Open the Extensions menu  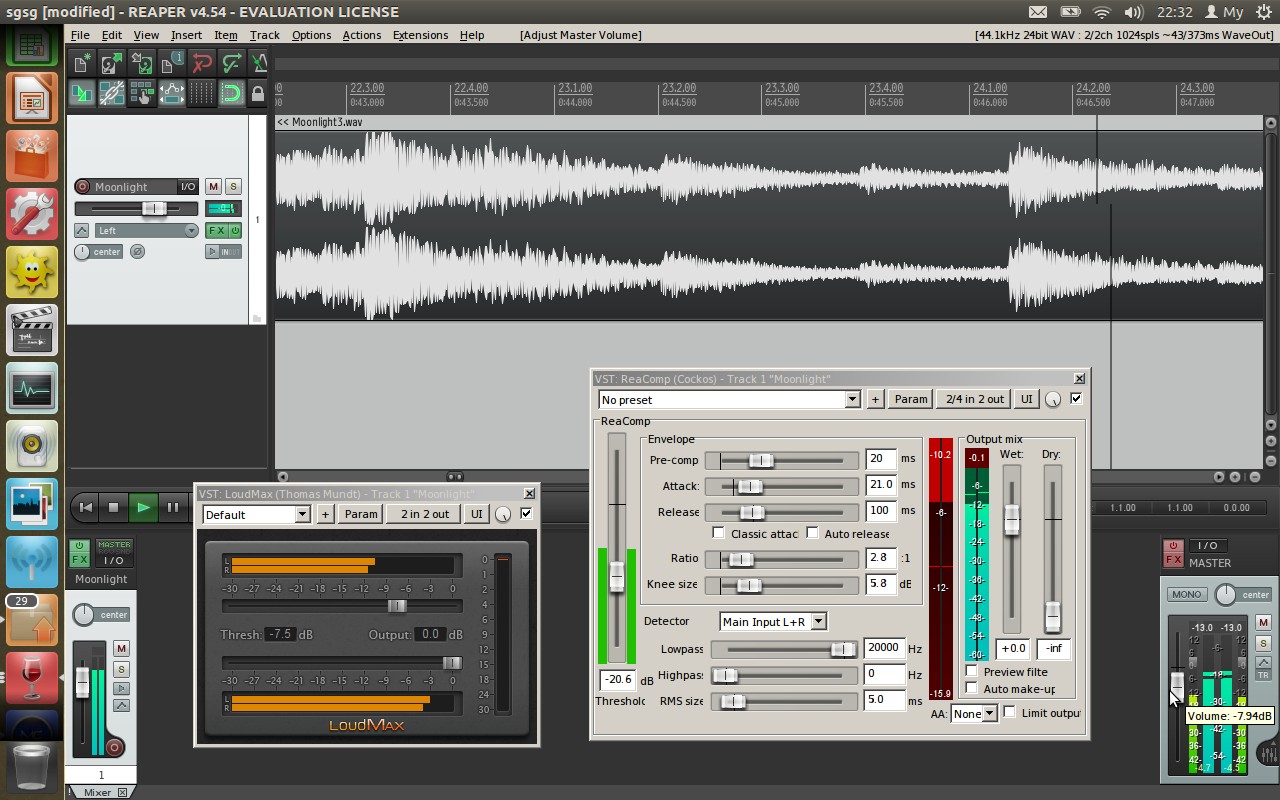[420, 35]
